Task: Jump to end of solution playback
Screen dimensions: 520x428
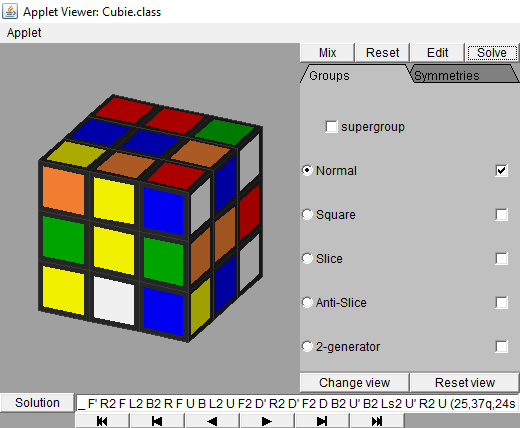Action: 377,421
